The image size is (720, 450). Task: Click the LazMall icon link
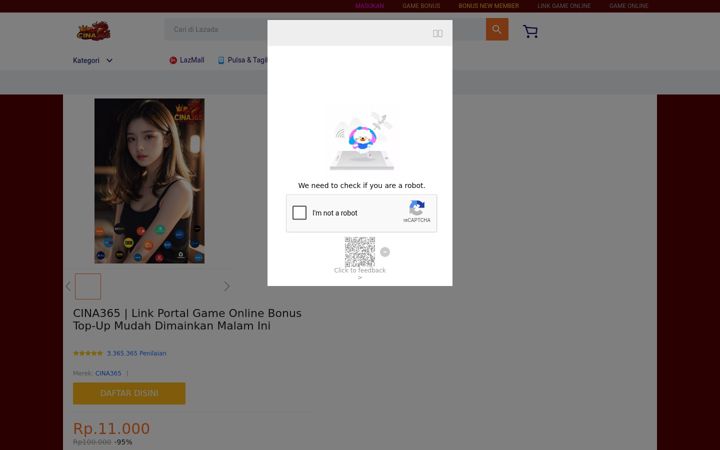187,60
